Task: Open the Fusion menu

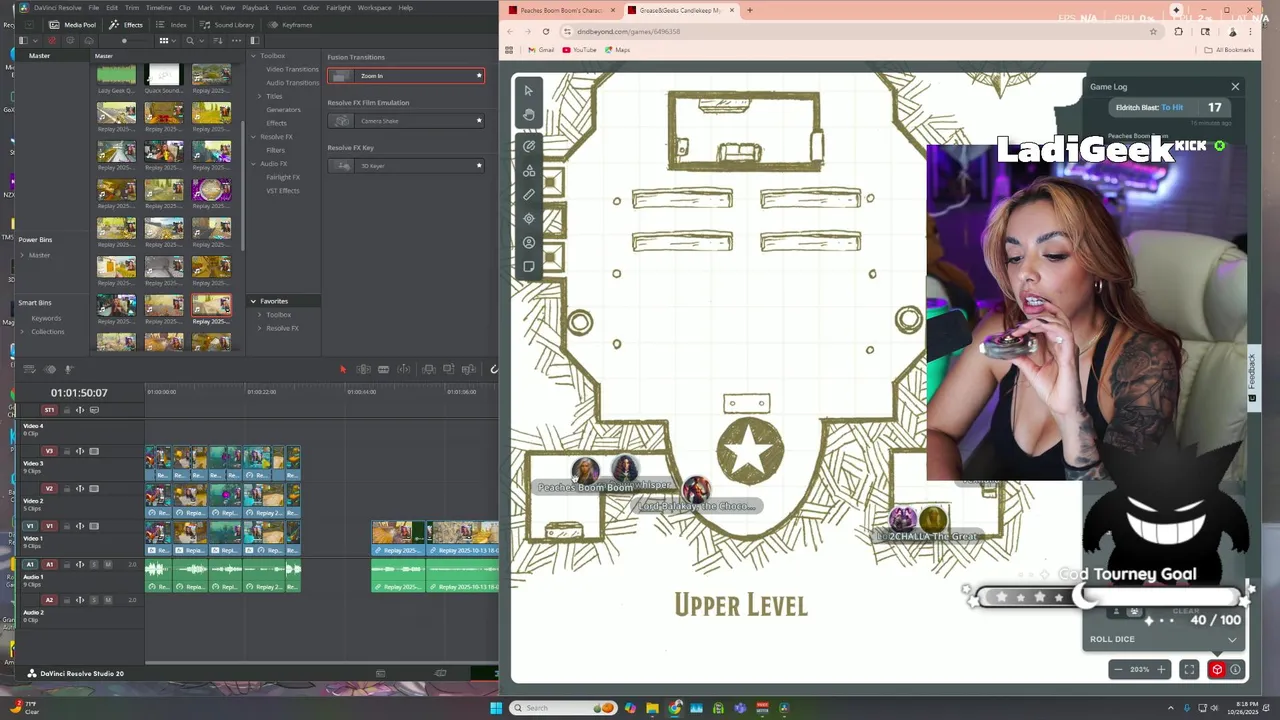Action: click(x=286, y=7)
